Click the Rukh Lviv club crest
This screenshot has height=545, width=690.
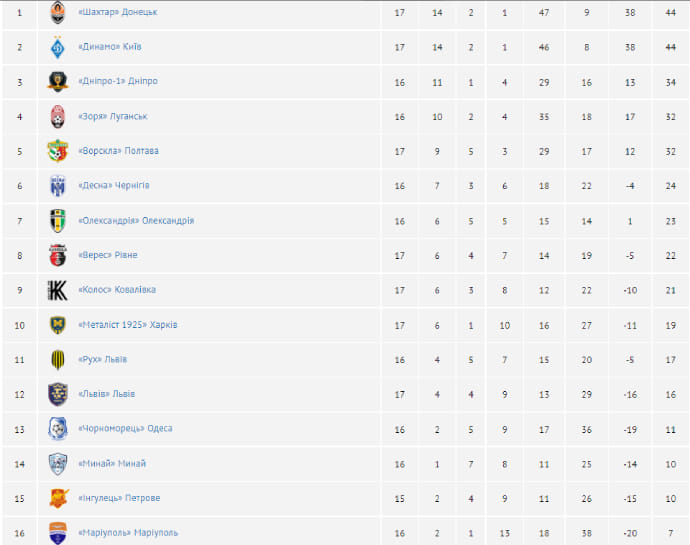(x=58, y=360)
